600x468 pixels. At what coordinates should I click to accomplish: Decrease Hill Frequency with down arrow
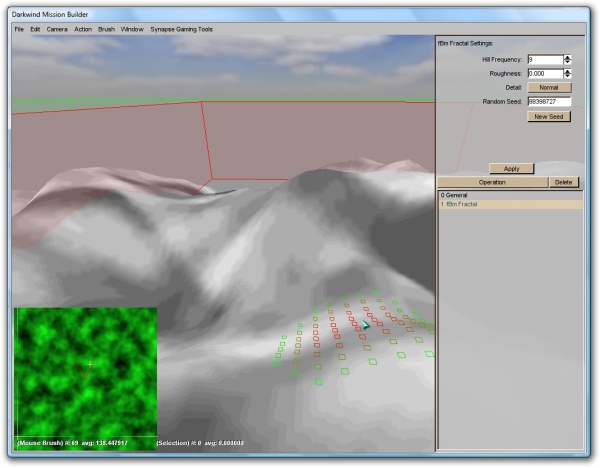click(568, 62)
